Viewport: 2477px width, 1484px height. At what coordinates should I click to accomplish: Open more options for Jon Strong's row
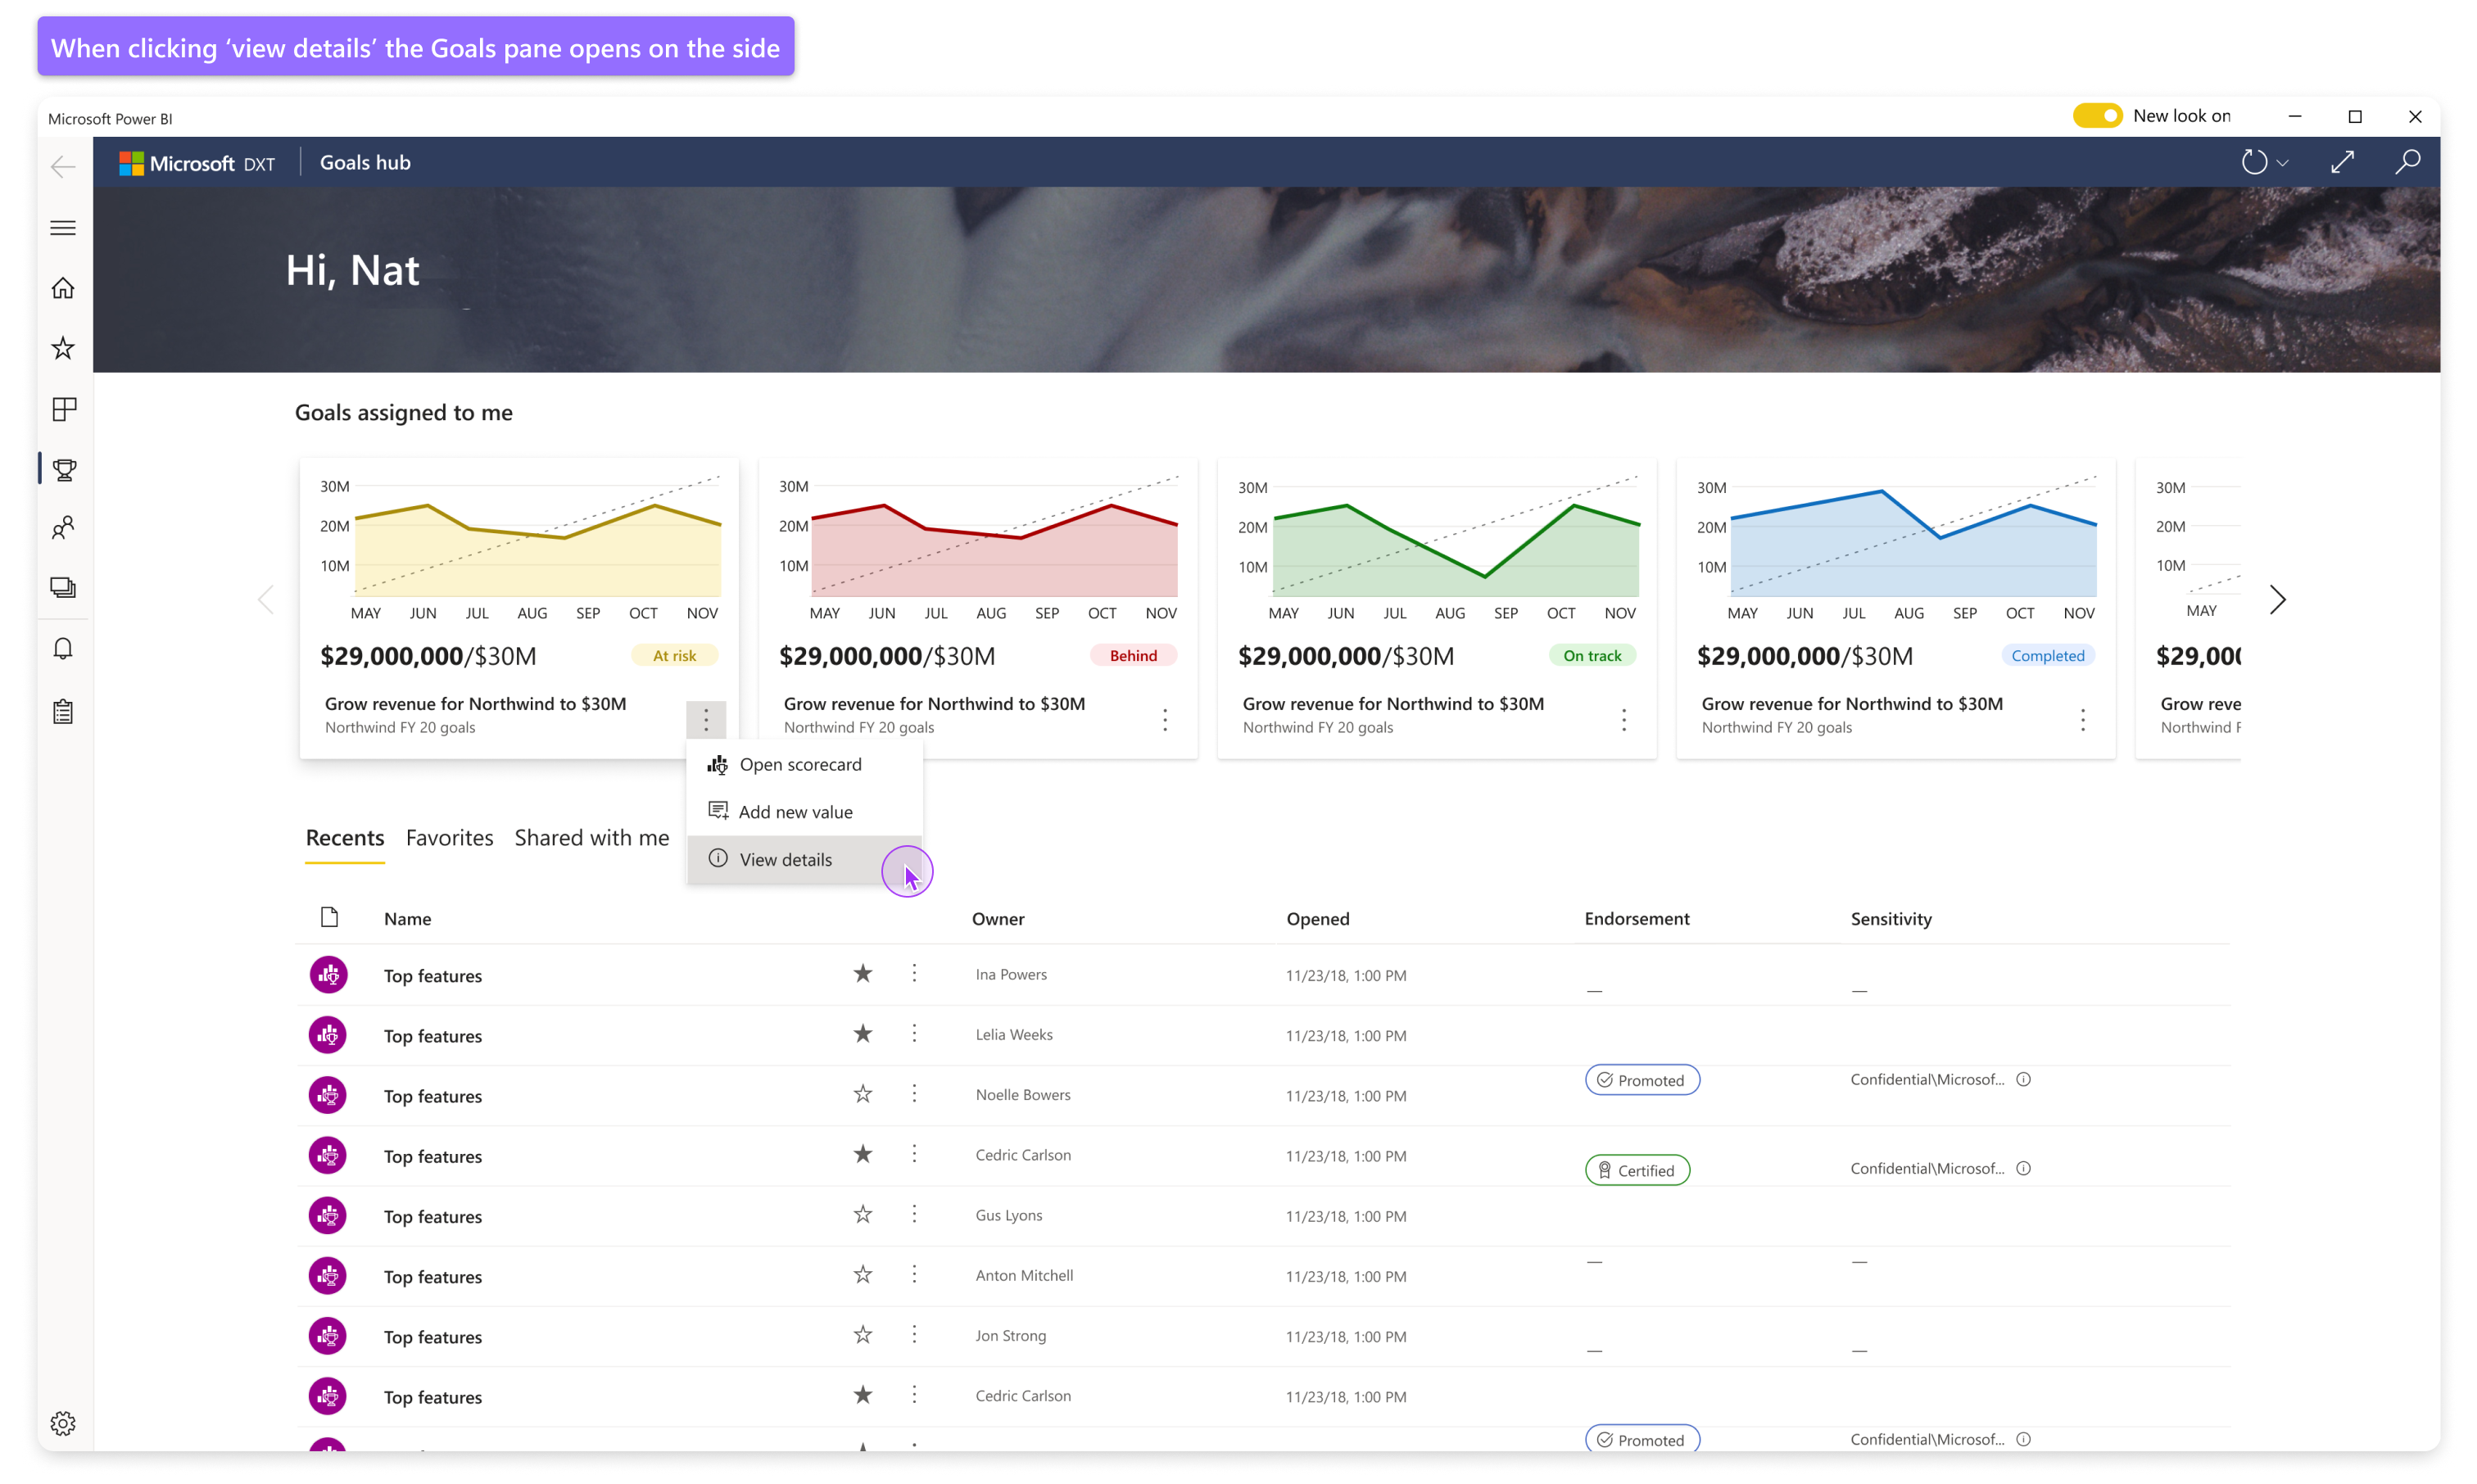point(914,1335)
